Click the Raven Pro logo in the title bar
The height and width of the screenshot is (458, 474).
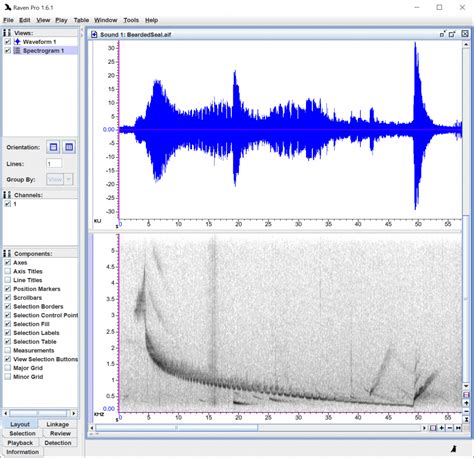pyautogui.click(x=8, y=7)
